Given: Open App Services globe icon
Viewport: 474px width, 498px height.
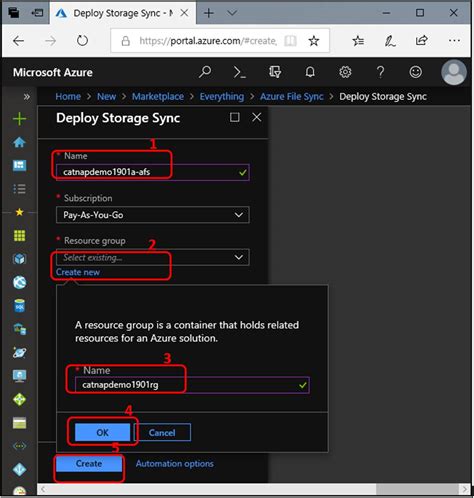Looking at the screenshot, I should point(20,282).
